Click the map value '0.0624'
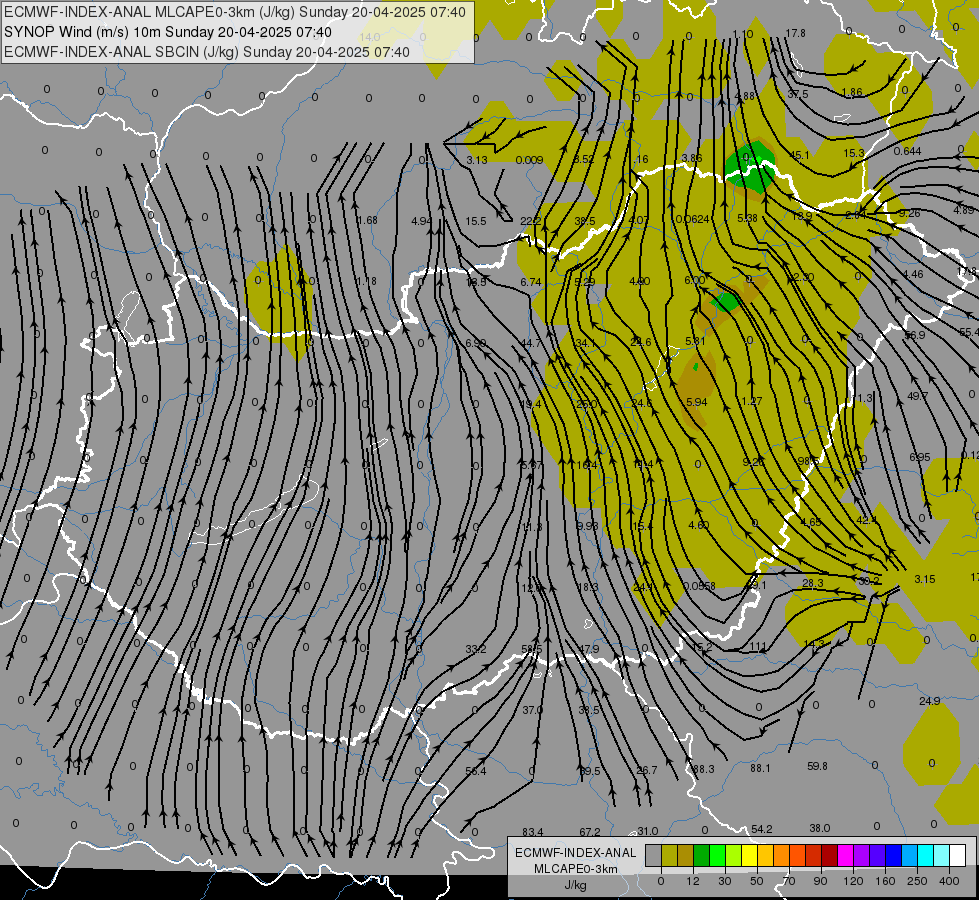The width and height of the screenshot is (979, 900). click(x=692, y=219)
